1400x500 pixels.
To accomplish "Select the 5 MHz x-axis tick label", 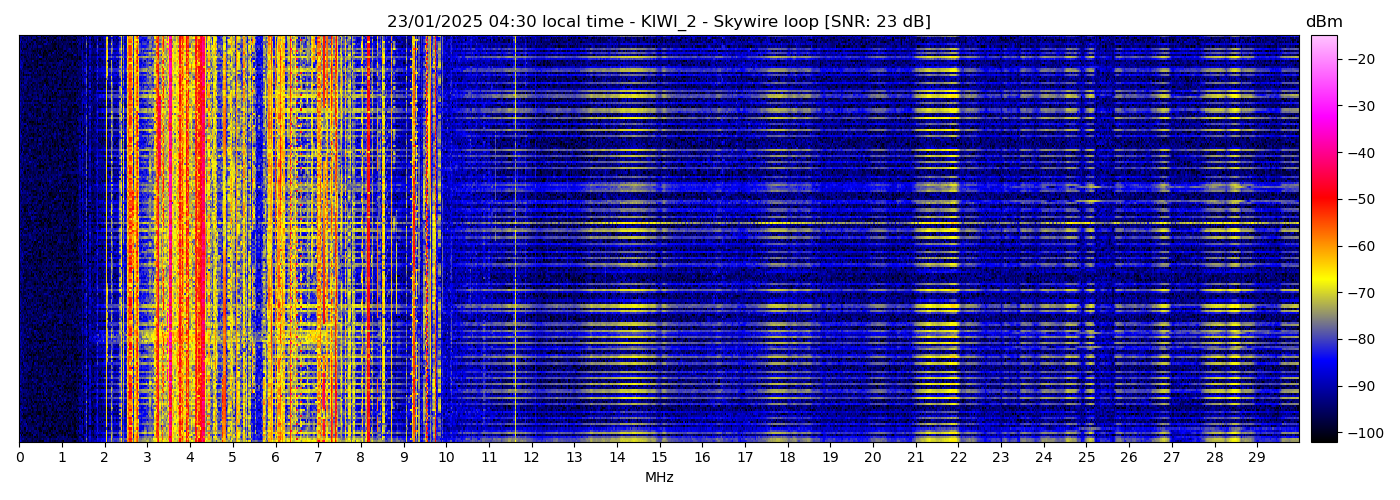I will pyautogui.click(x=233, y=457).
